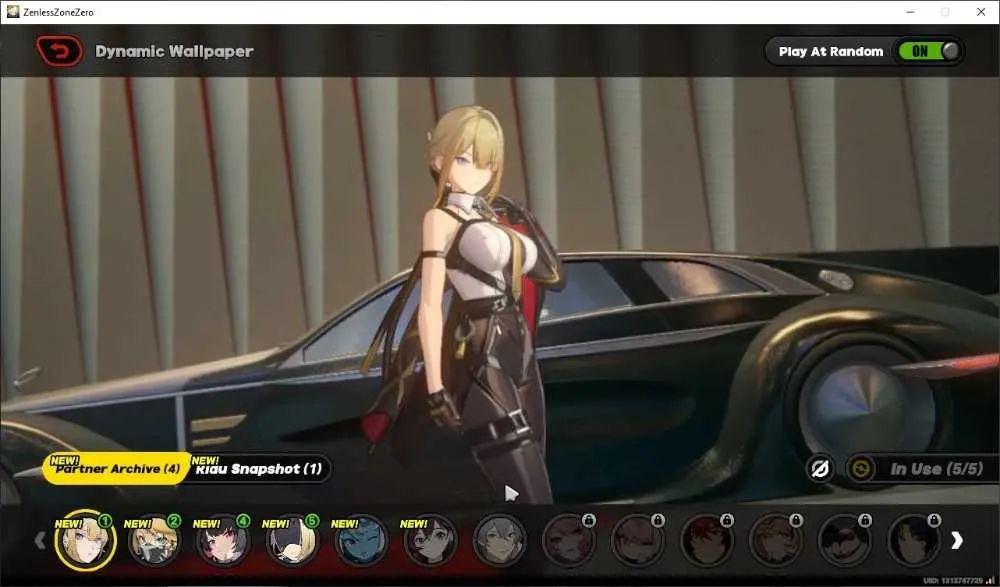The image size is (1000, 587).
Task: Select the blonde avatar numbered 1
Action: pyautogui.click(x=85, y=540)
